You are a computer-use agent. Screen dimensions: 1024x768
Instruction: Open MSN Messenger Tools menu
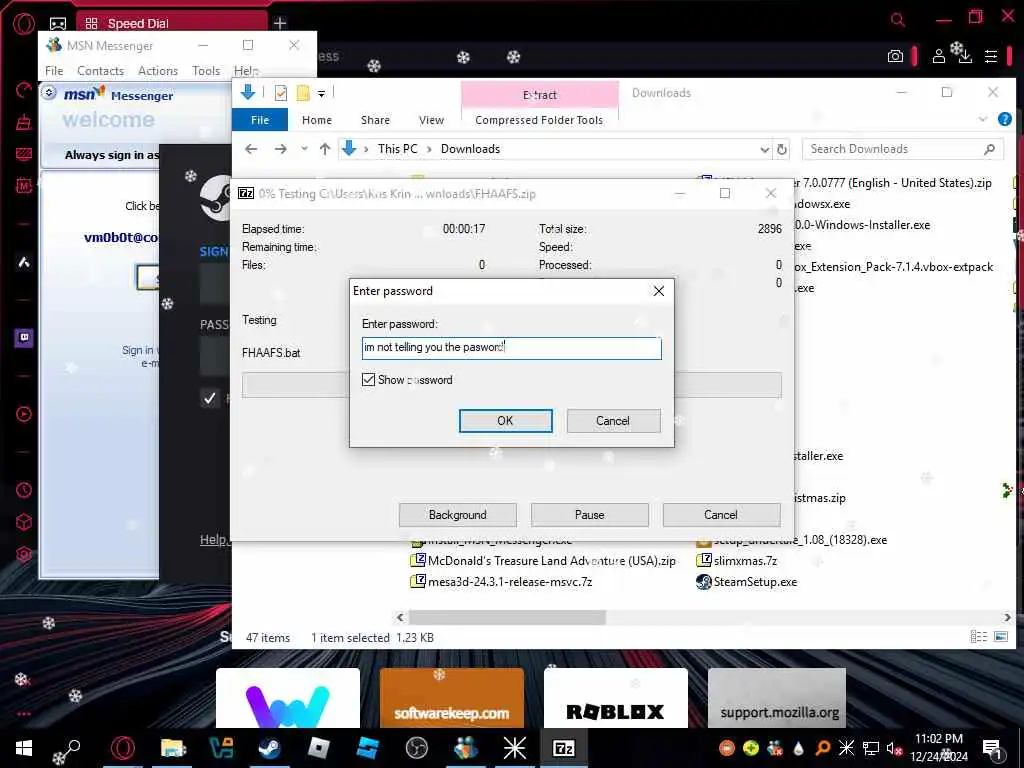[x=206, y=71]
